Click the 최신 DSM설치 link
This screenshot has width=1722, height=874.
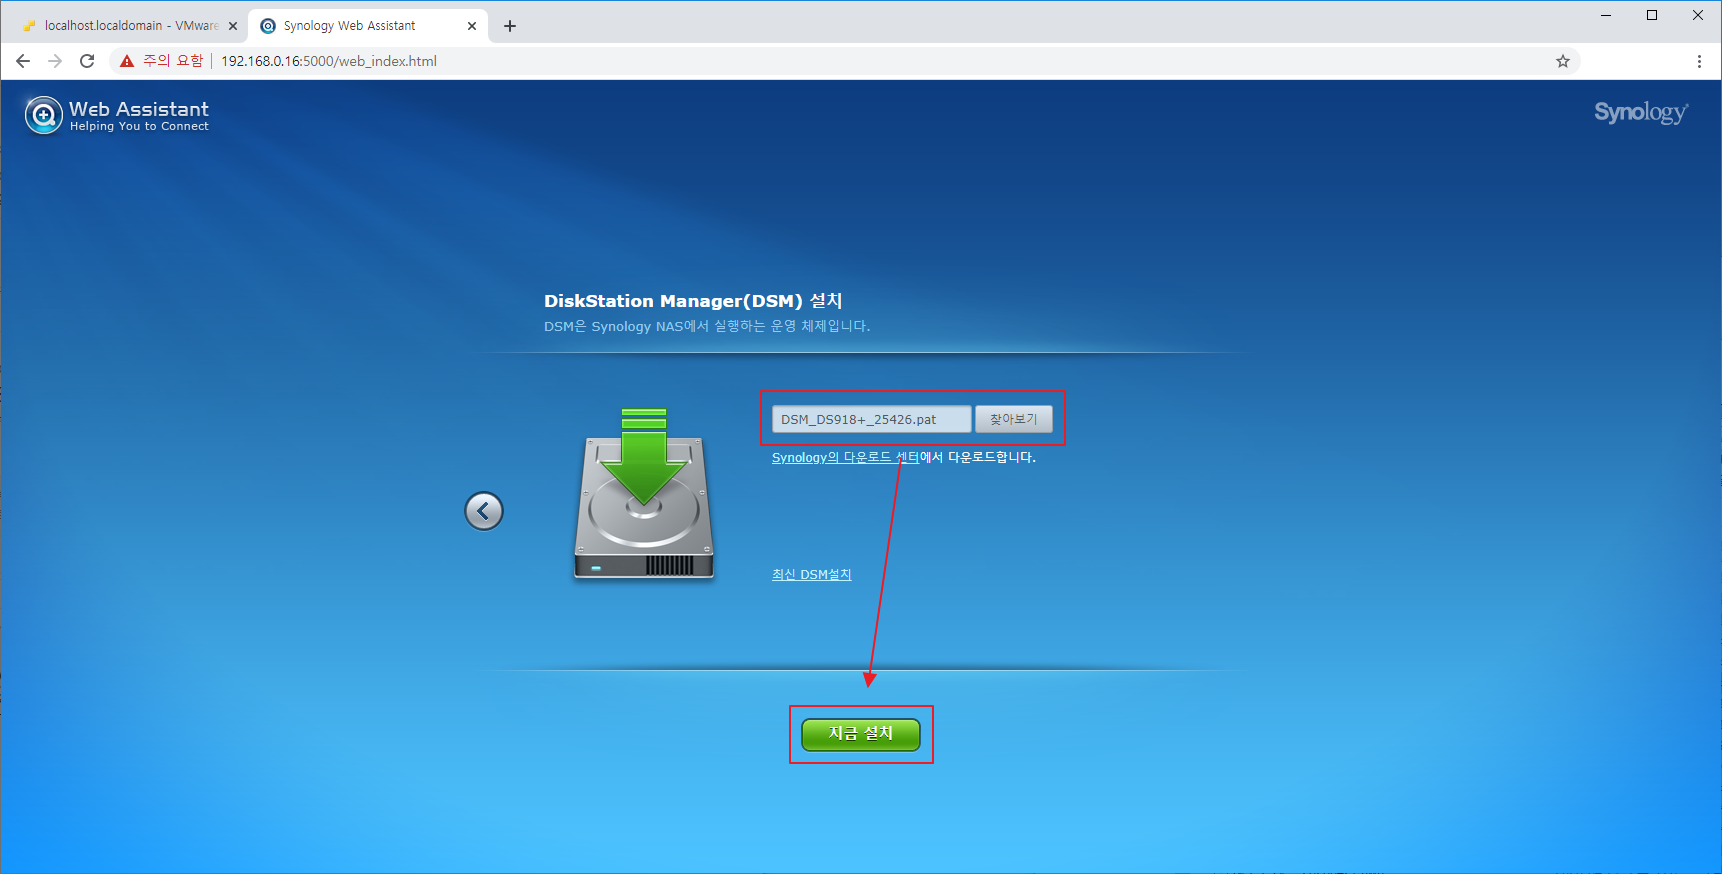[811, 574]
